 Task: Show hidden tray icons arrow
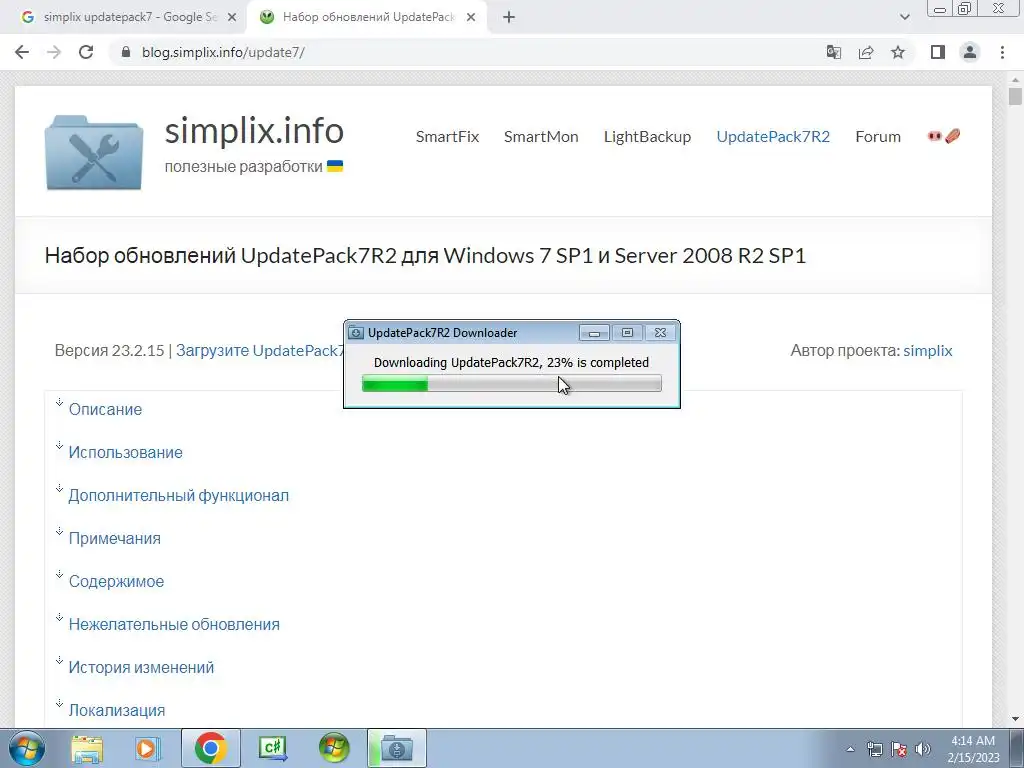(850, 749)
